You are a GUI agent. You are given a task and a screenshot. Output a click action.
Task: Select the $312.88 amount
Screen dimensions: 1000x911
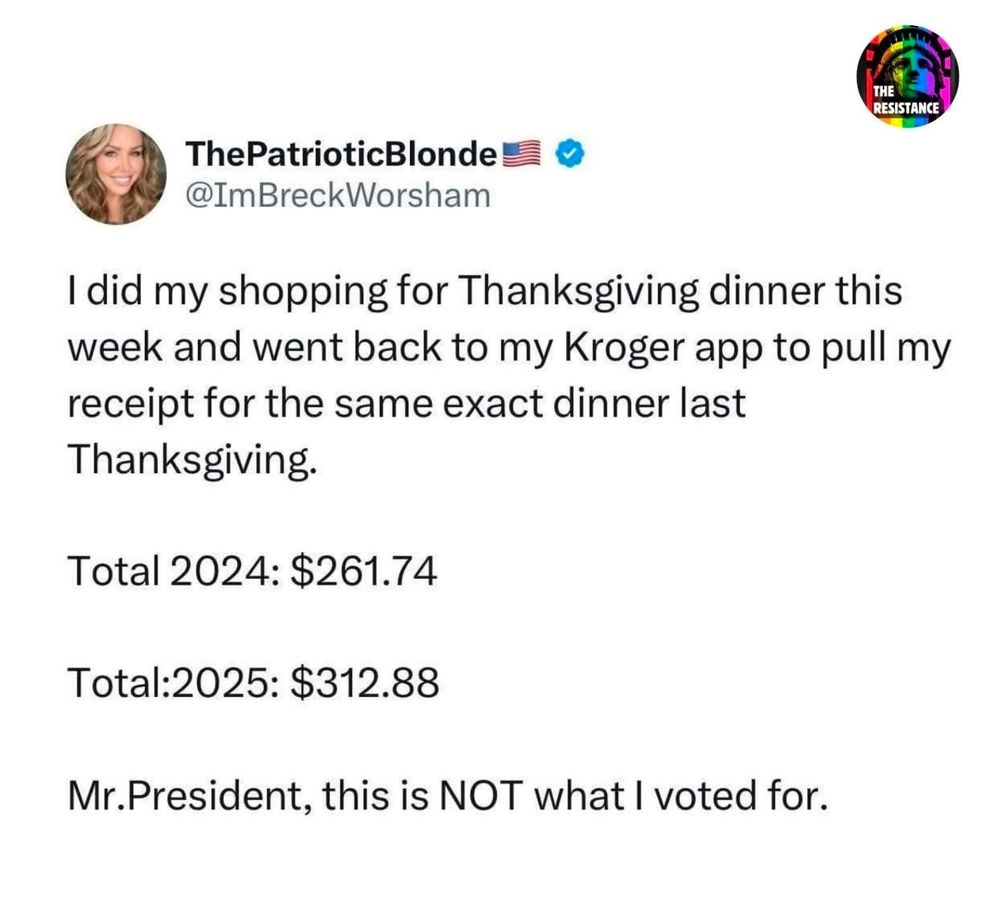coord(364,685)
